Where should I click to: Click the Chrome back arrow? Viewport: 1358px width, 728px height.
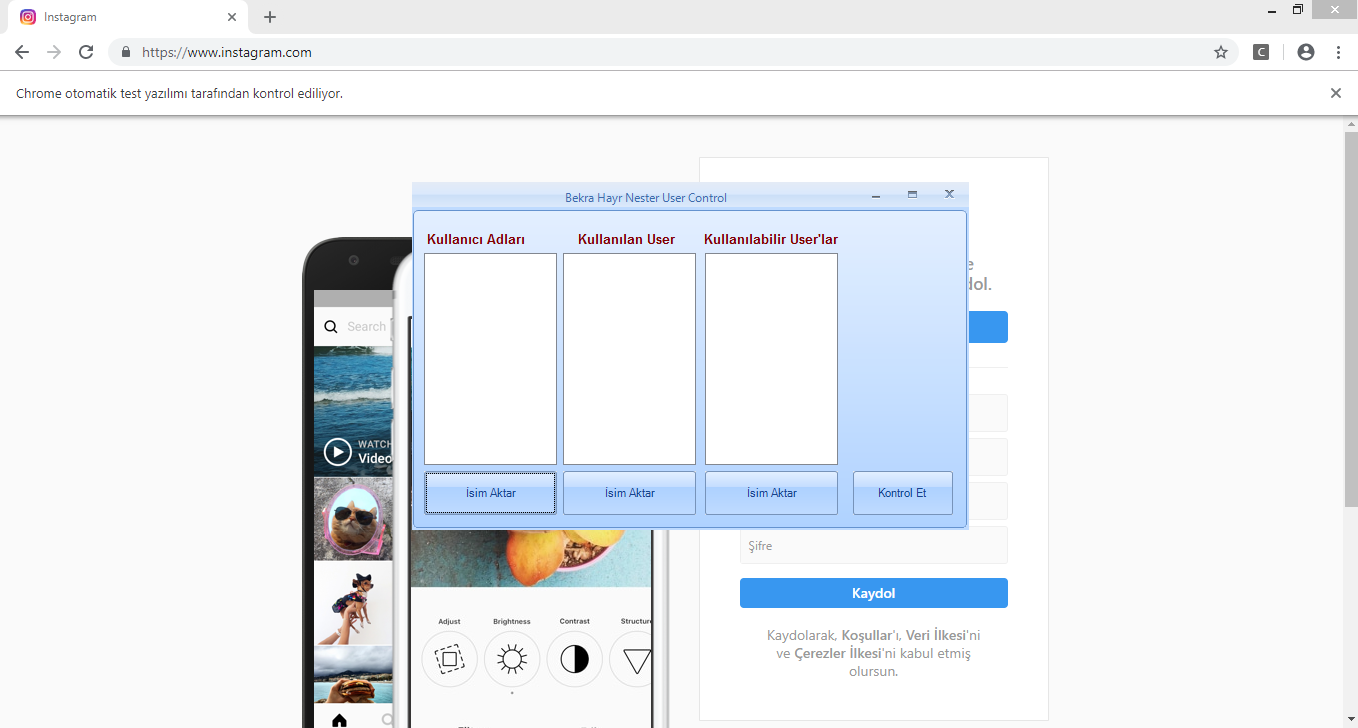22,52
